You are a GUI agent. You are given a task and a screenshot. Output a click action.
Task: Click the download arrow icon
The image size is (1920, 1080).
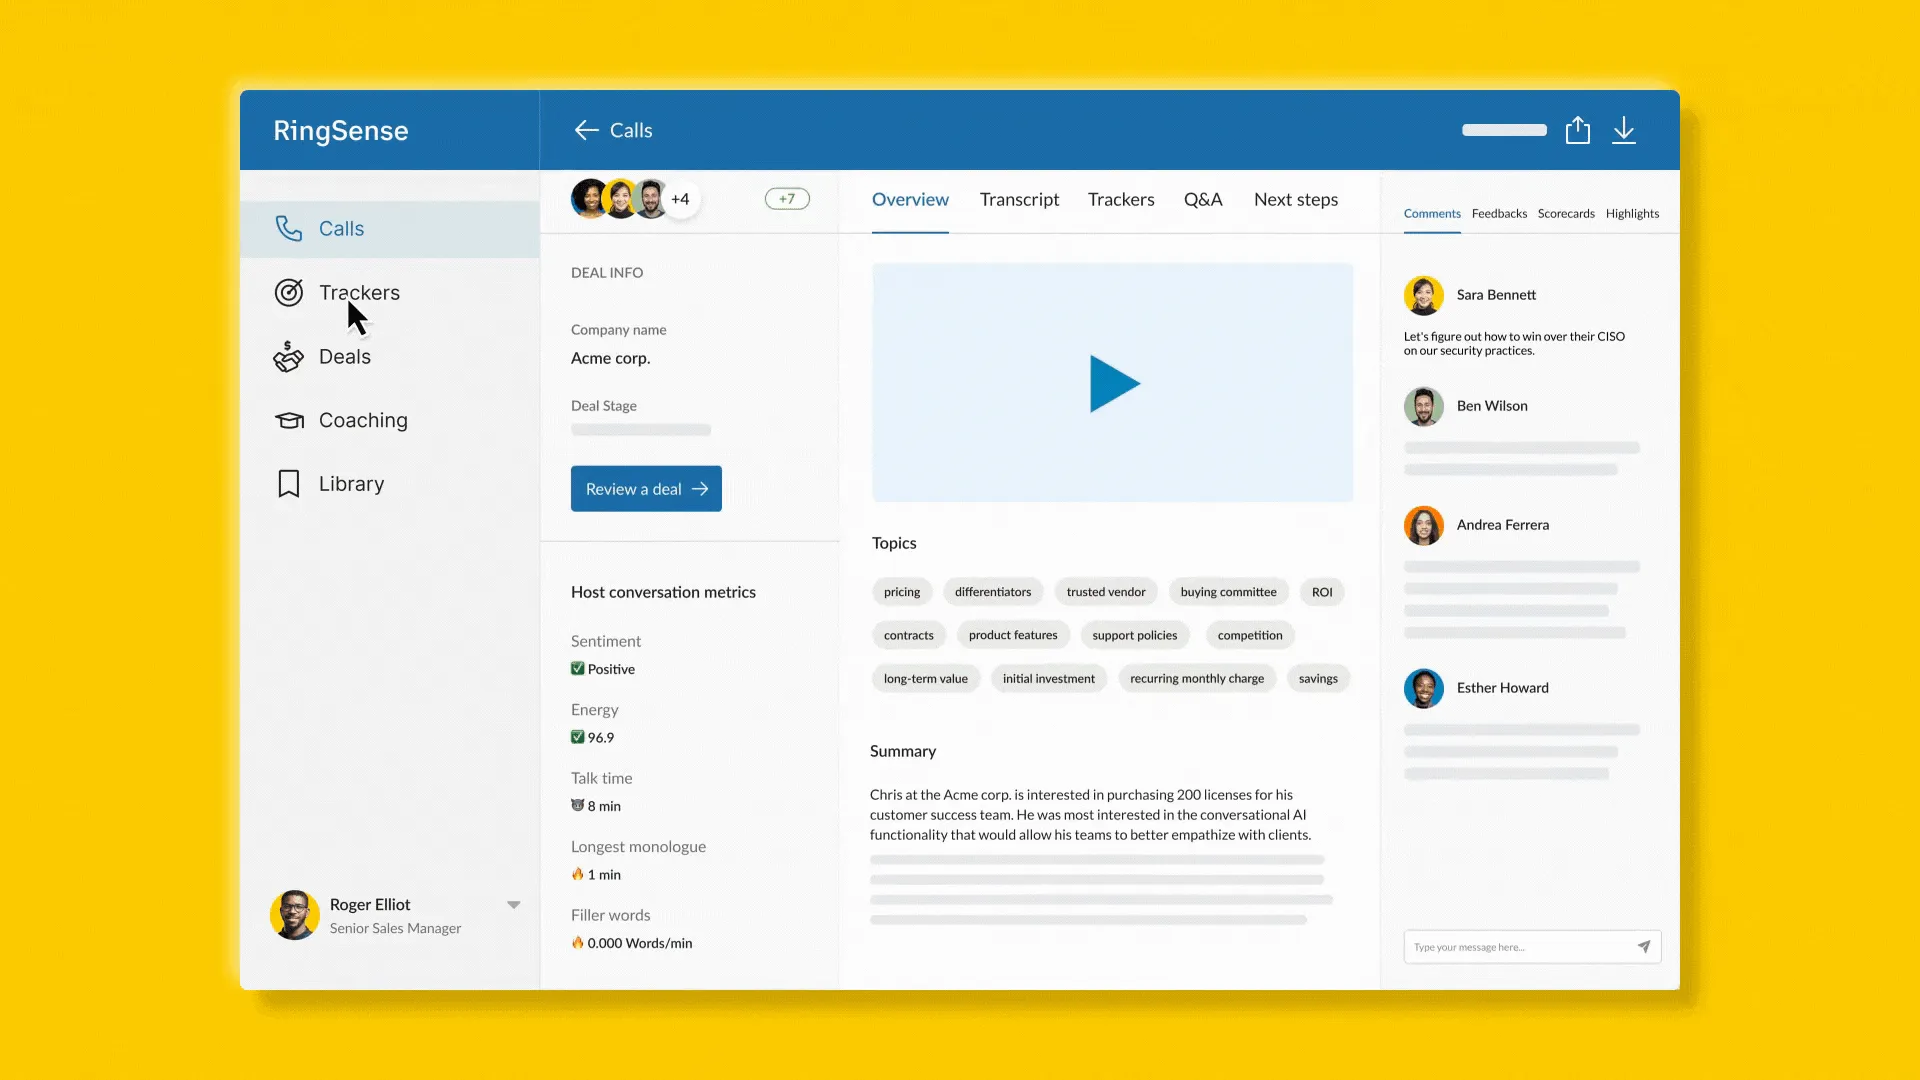point(1624,130)
